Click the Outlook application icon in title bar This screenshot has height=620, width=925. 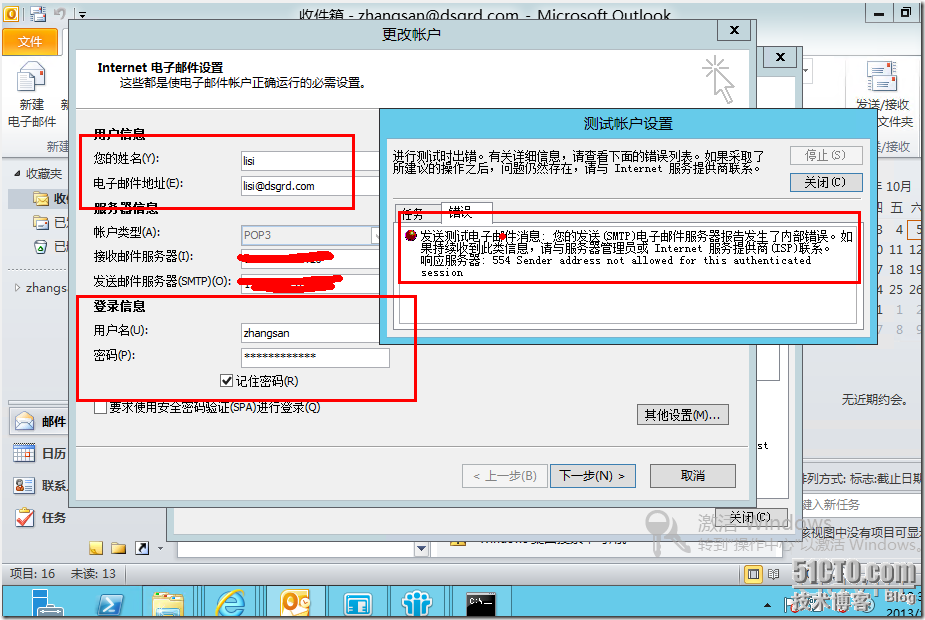click(x=10, y=13)
